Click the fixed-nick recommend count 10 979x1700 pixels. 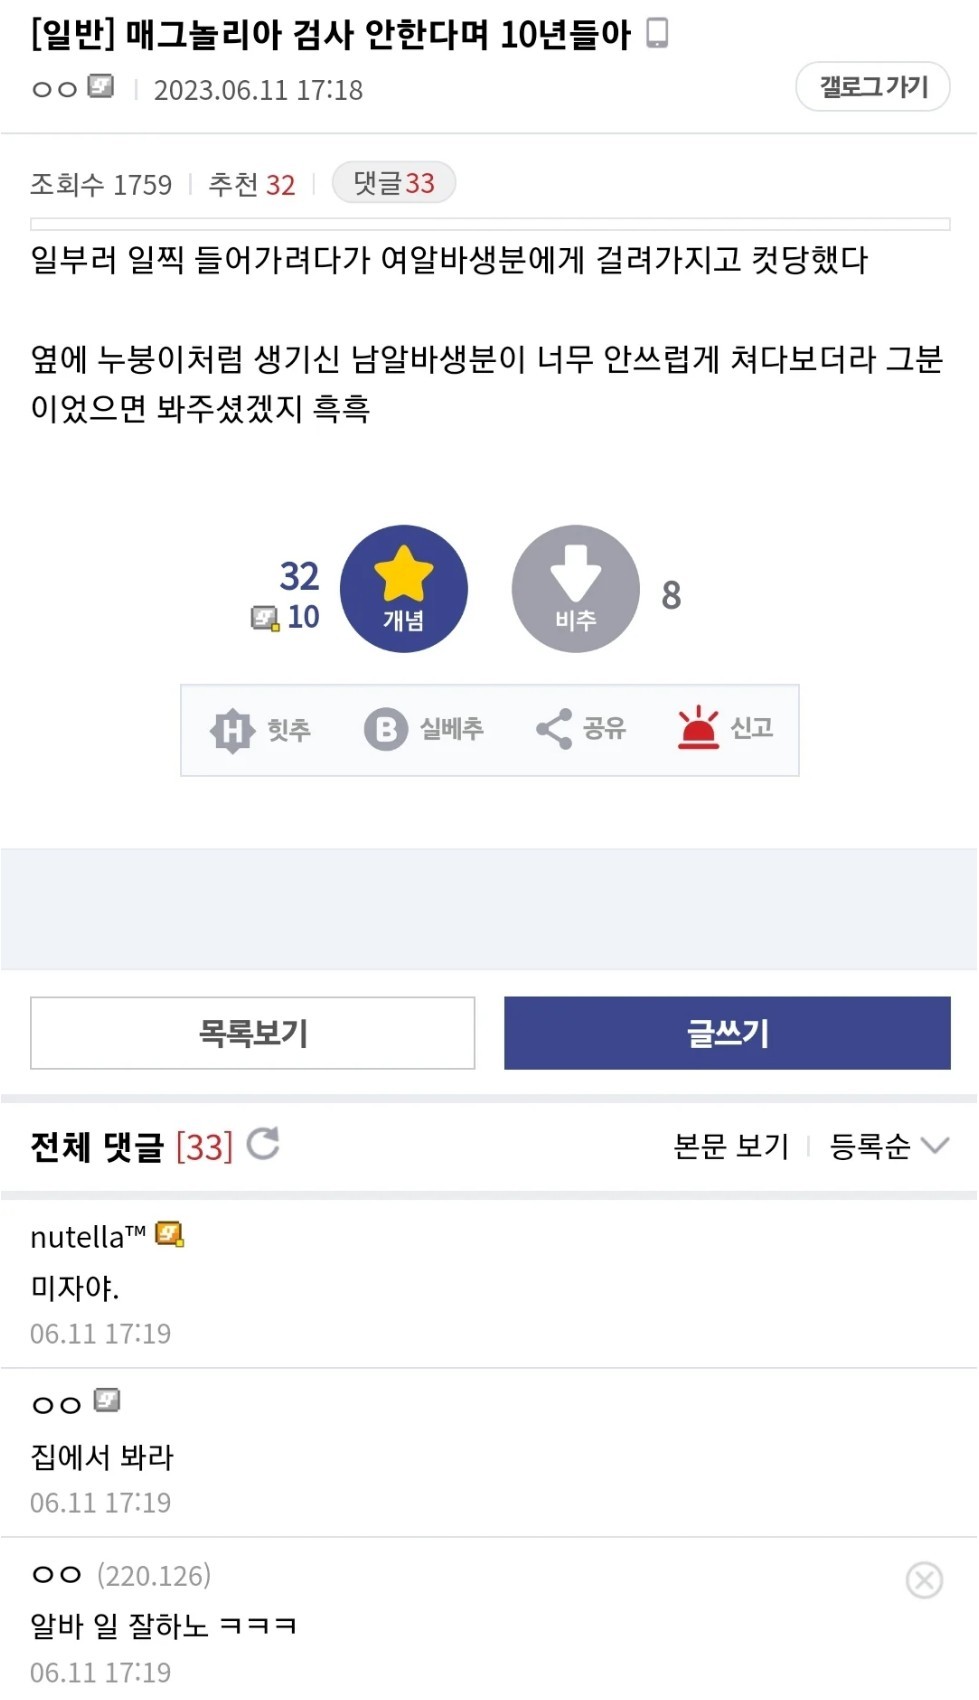303,617
